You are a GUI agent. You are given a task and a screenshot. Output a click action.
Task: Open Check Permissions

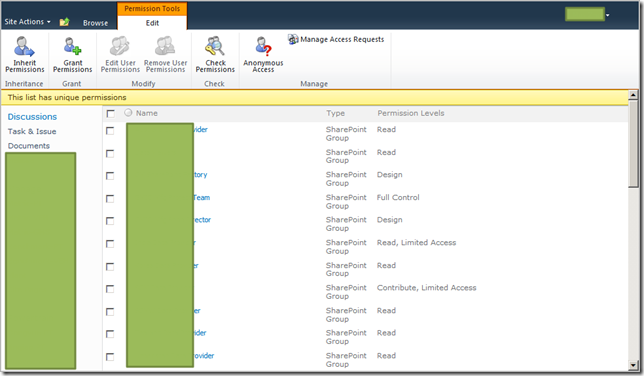215,55
